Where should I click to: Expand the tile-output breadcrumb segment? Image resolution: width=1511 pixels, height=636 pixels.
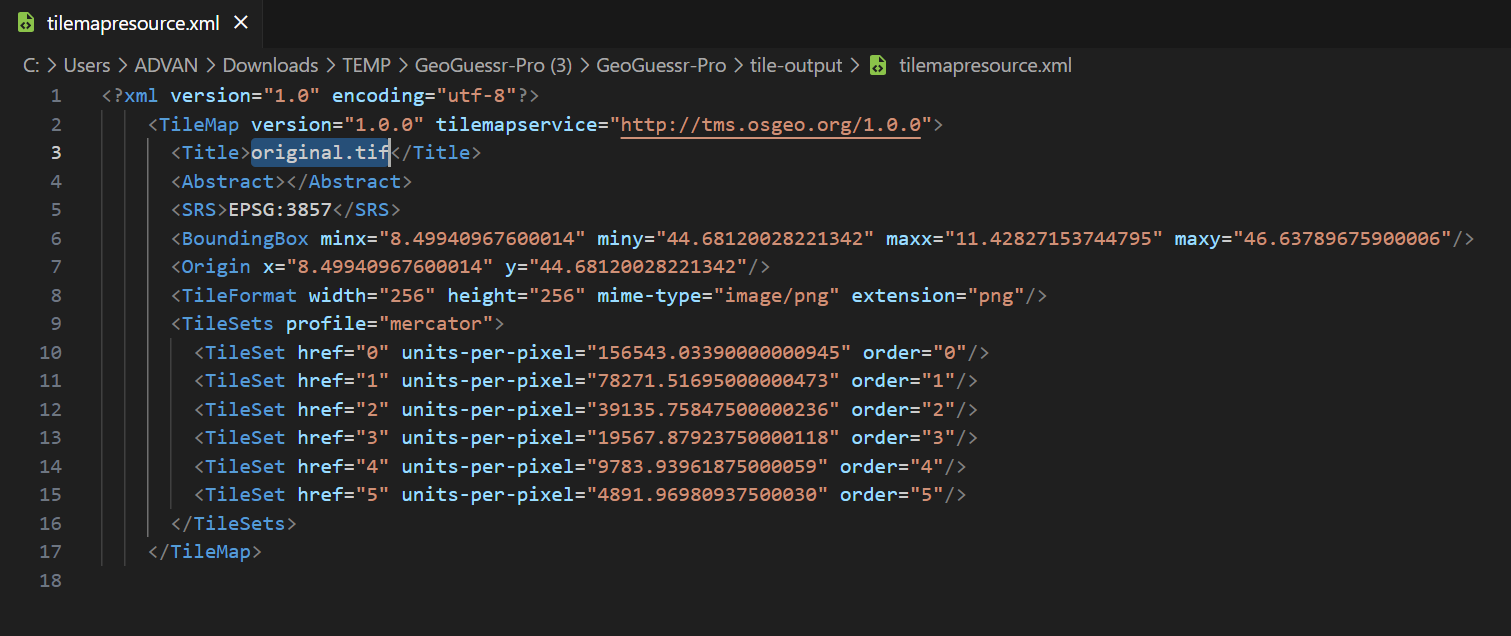coord(796,66)
